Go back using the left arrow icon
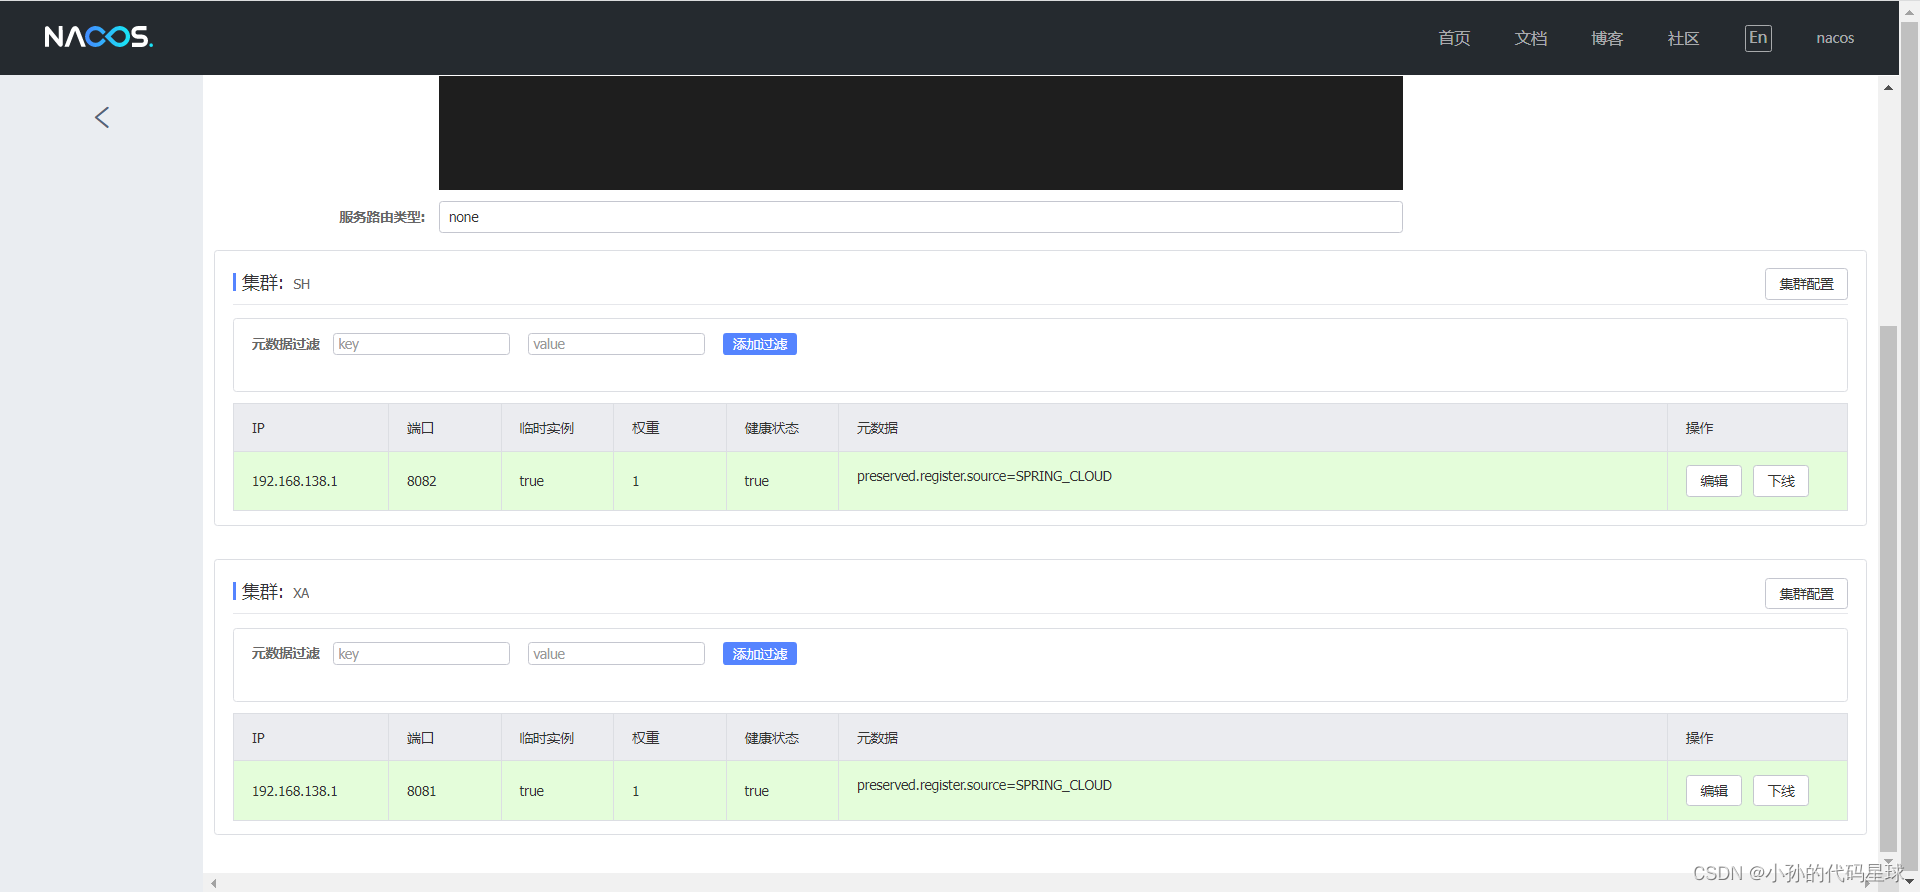This screenshot has width=1920, height=892. coord(102,117)
